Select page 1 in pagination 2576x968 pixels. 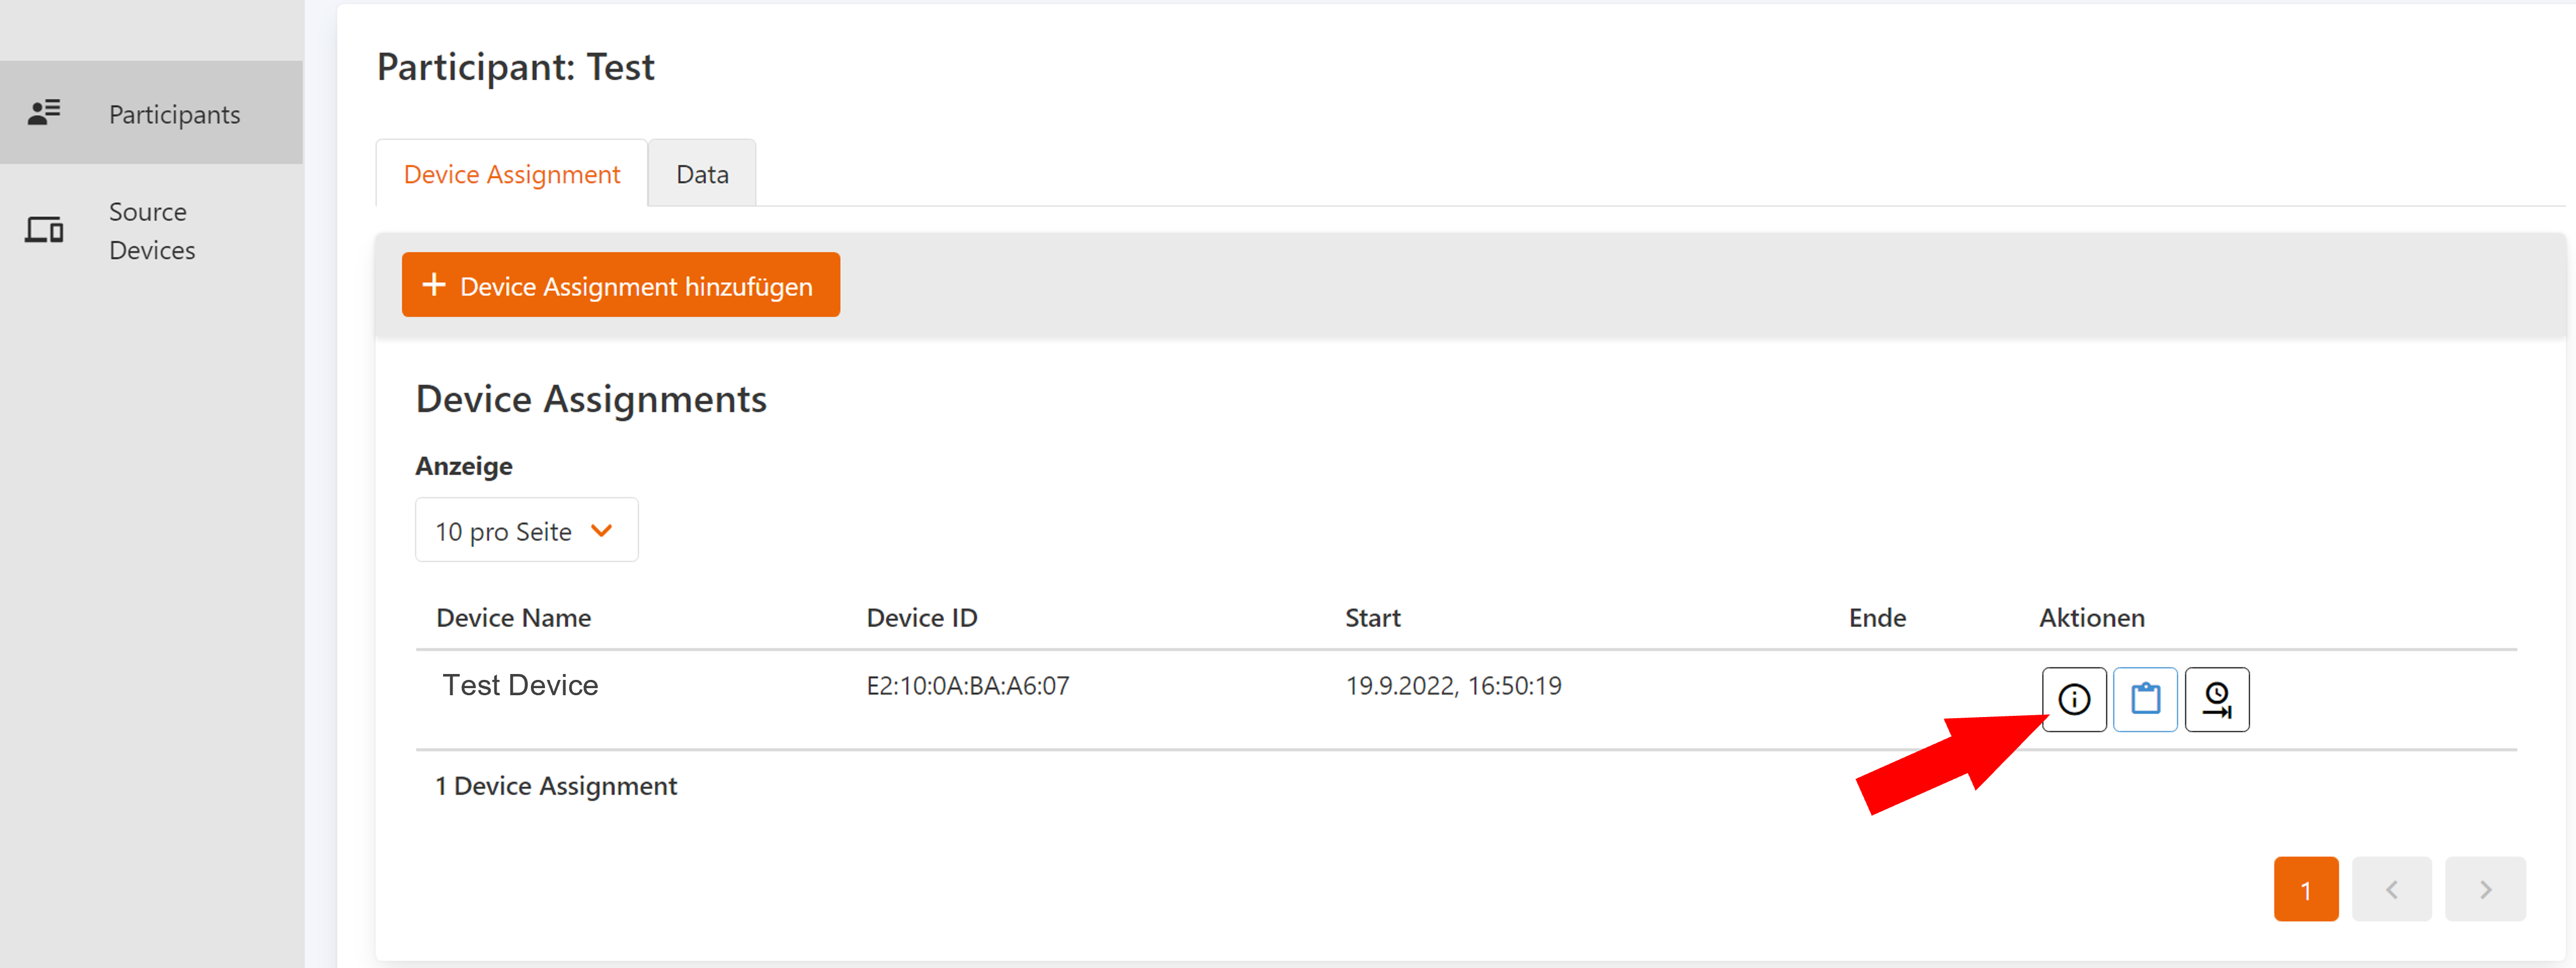click(2305, 888)
